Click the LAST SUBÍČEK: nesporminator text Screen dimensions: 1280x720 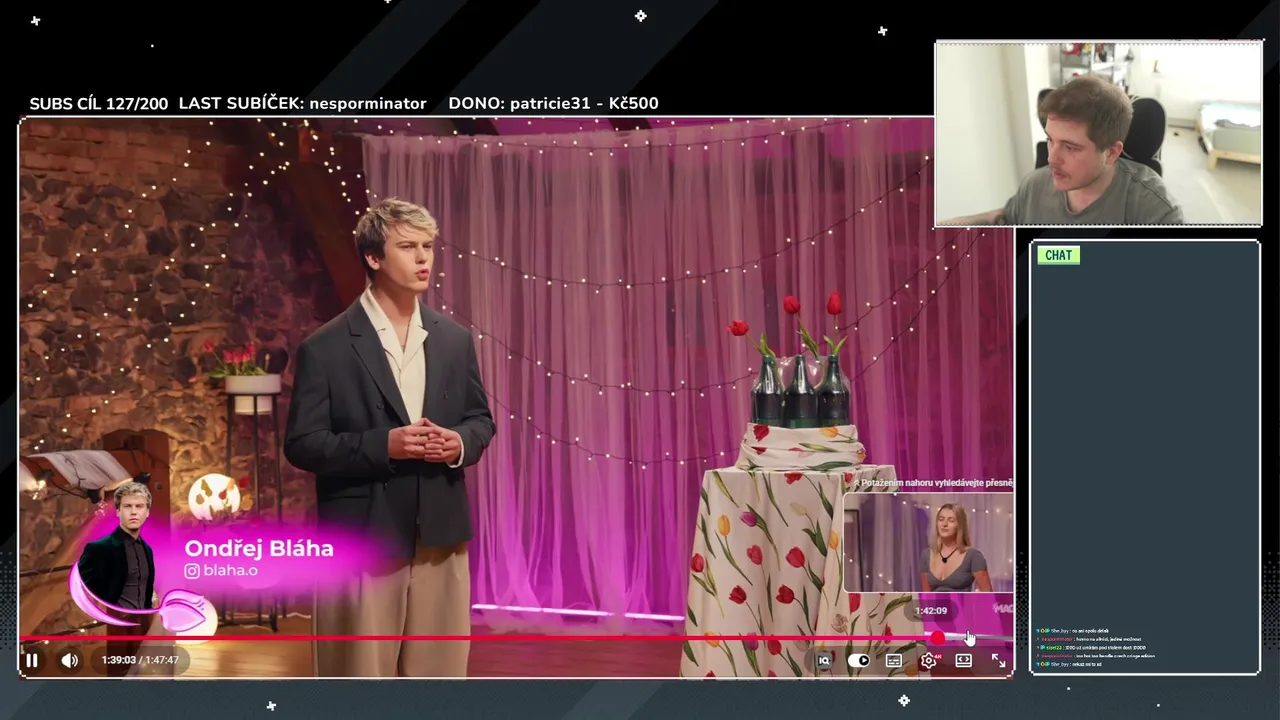click(302, 103)
